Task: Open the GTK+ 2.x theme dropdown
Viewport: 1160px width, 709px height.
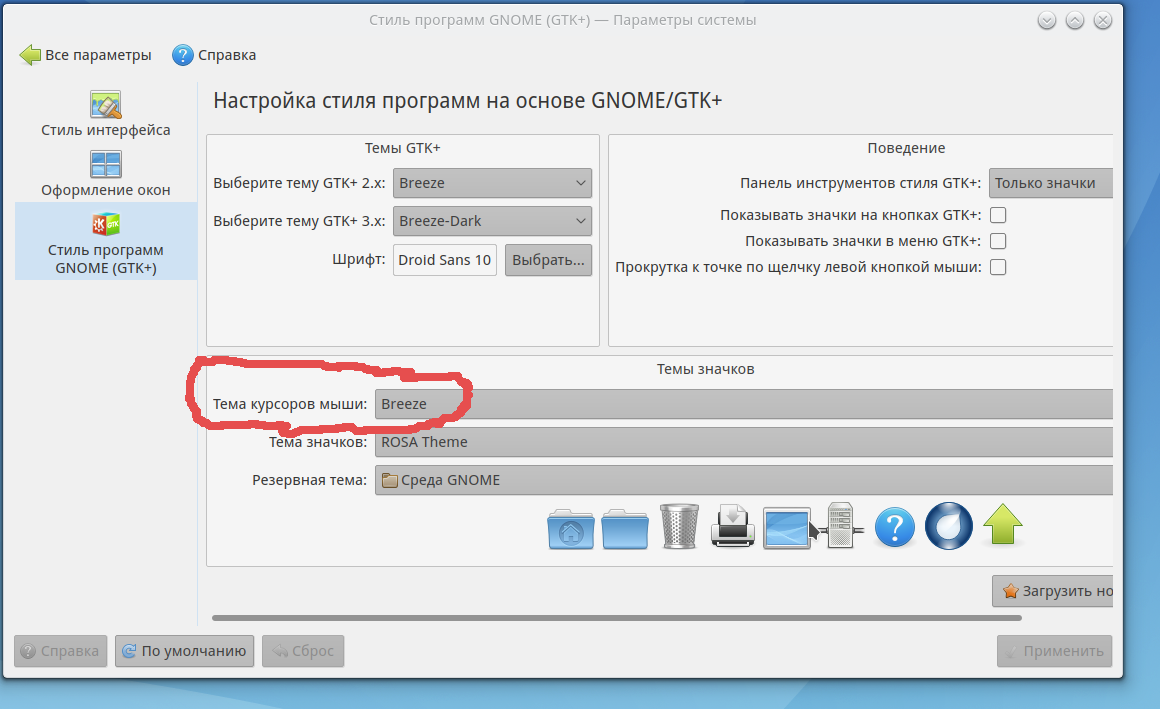Action: point(492,183)
